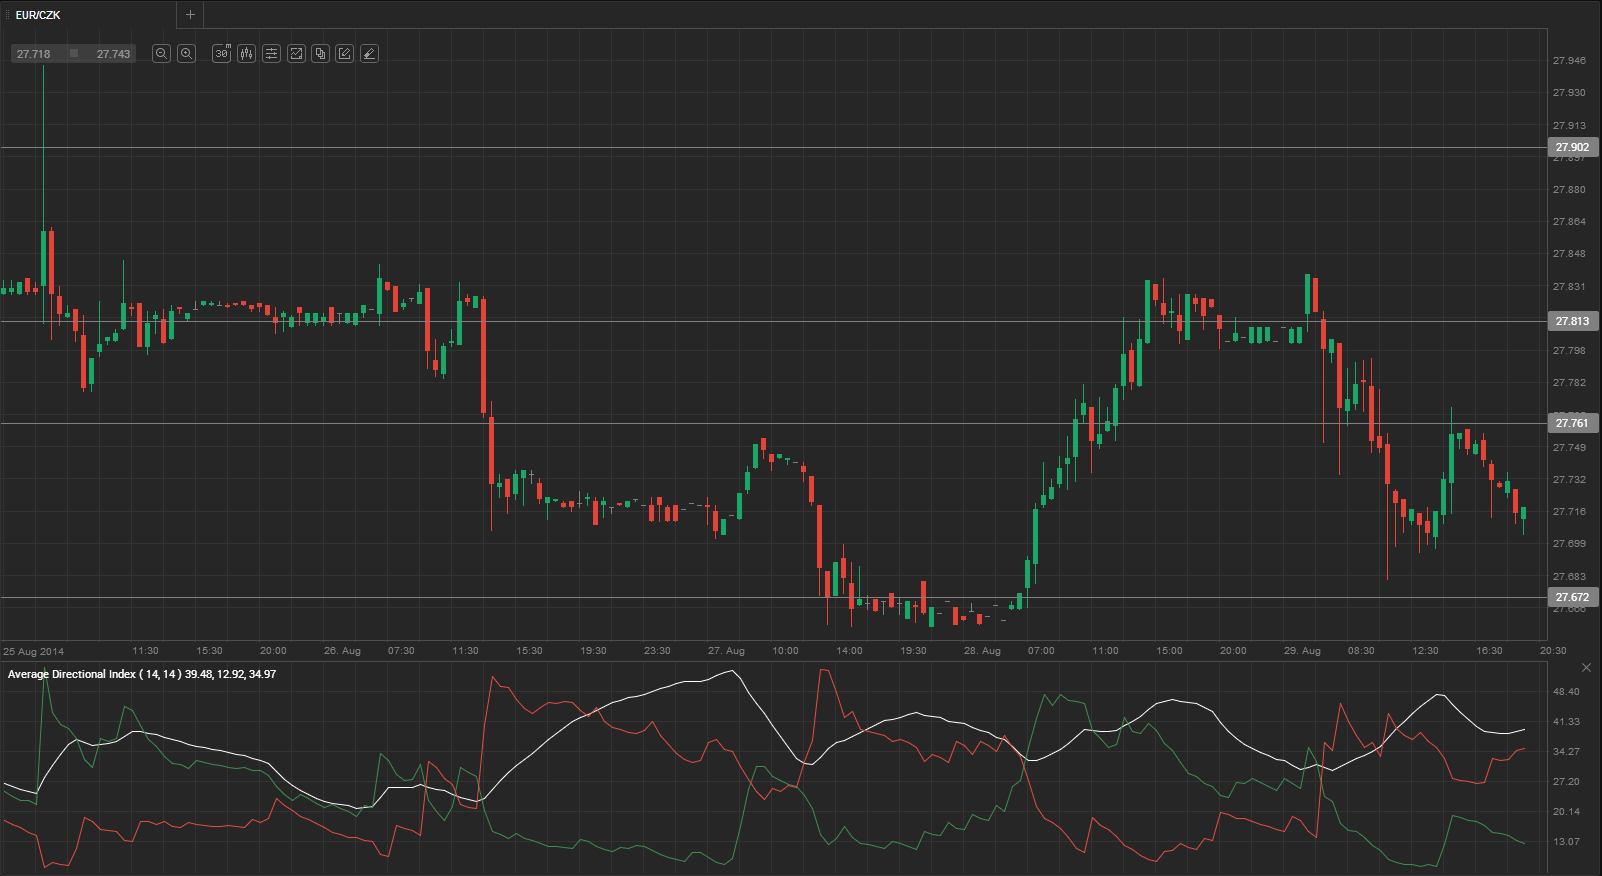Image resolution: width=1602 pixels, height=876 pixels.
Task: Grab the EUR/CZK tab drag handle
Action: coord(7,15)
